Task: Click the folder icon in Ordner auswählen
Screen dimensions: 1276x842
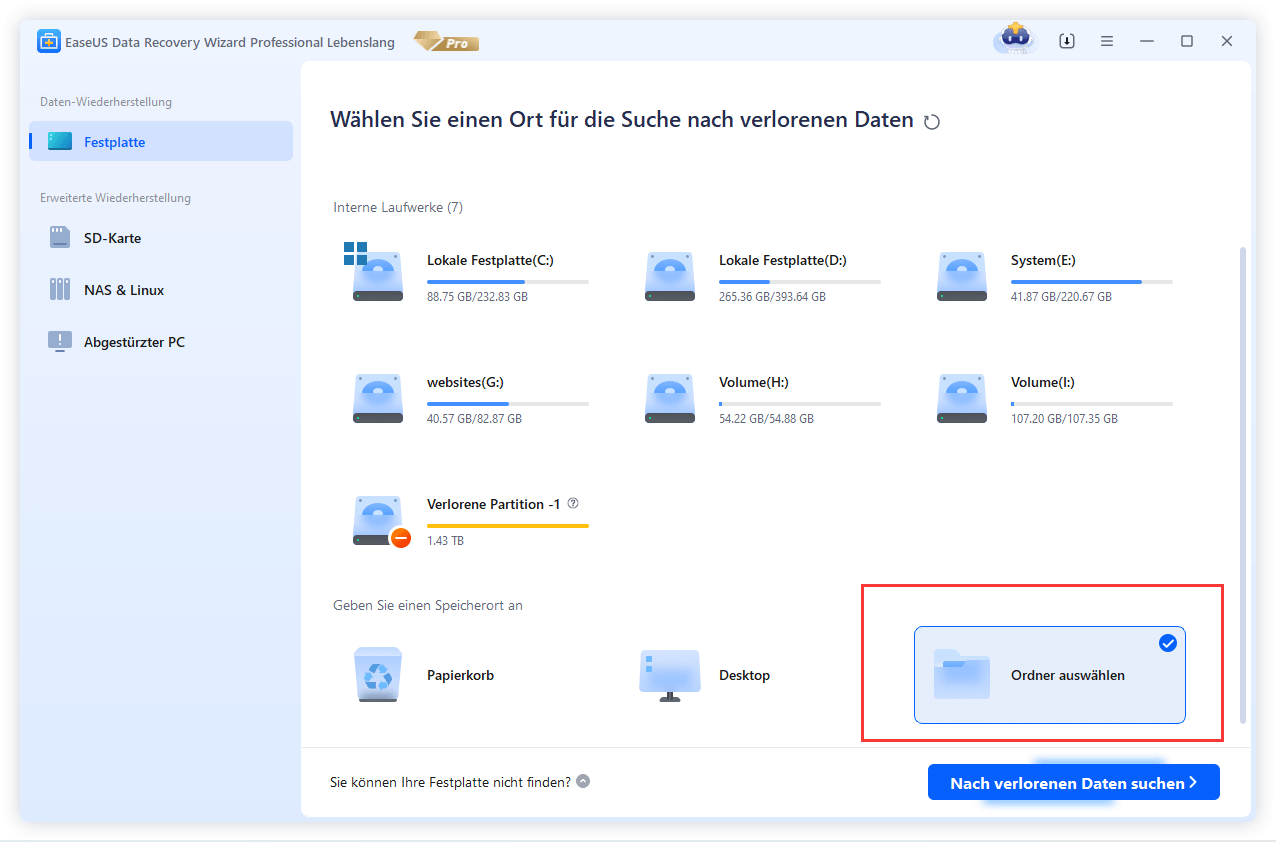Action: click(x=961, y=674)
